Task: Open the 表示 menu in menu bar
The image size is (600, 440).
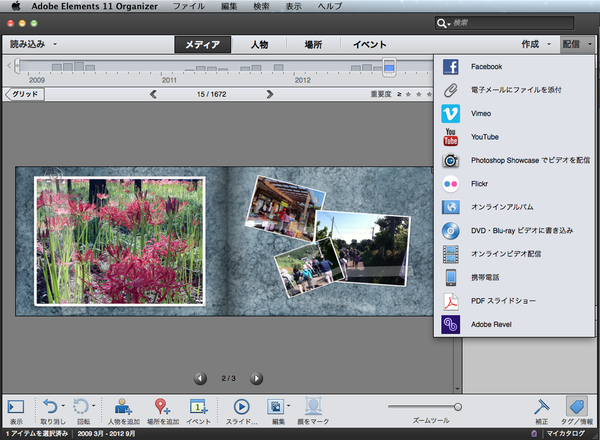Action: (293, 6)
